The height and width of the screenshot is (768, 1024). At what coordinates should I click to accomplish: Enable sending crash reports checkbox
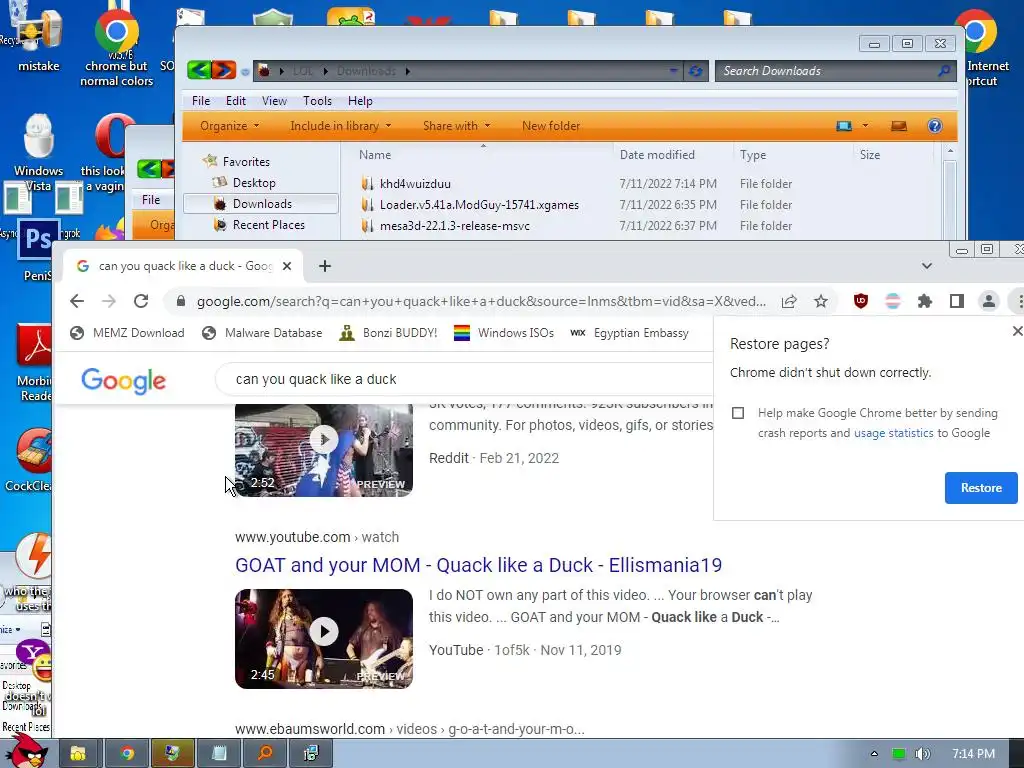tap(738, 413)
